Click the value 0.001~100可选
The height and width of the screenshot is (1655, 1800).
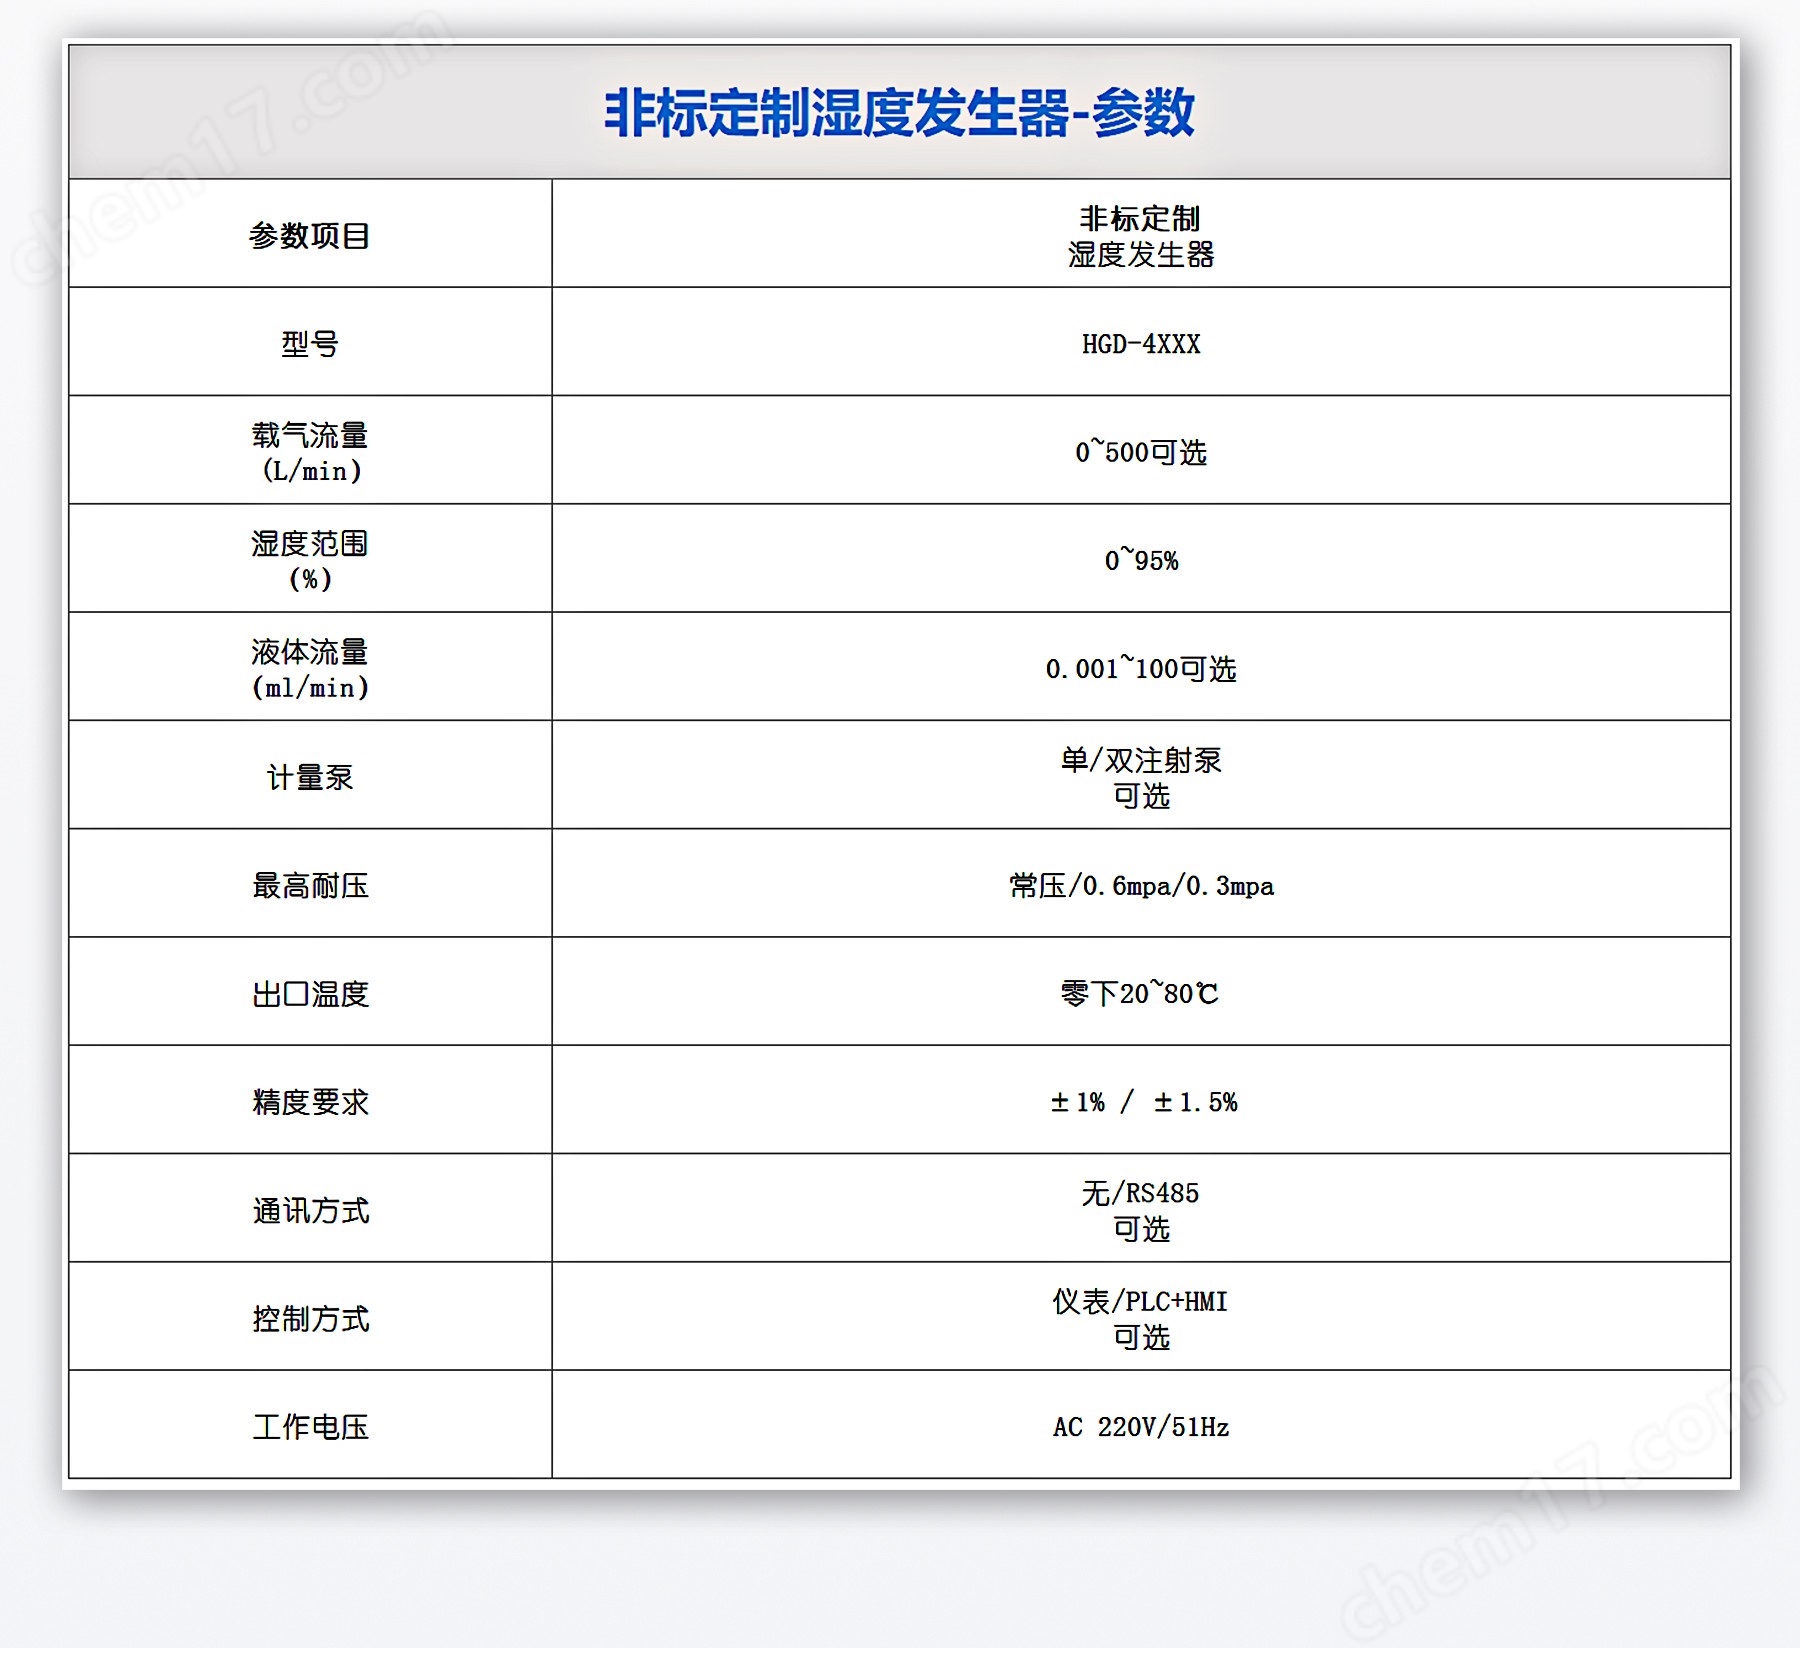pos(1141,669)
